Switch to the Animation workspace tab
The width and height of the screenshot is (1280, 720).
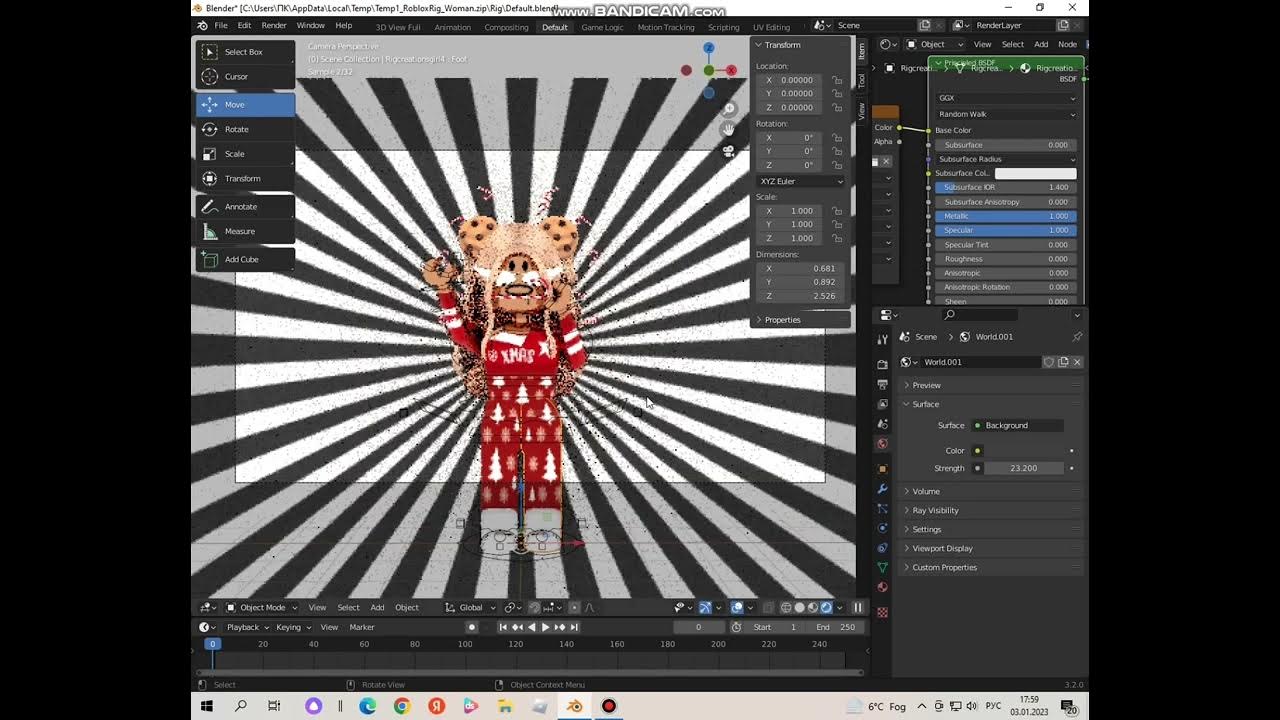(x=453, y=27)
